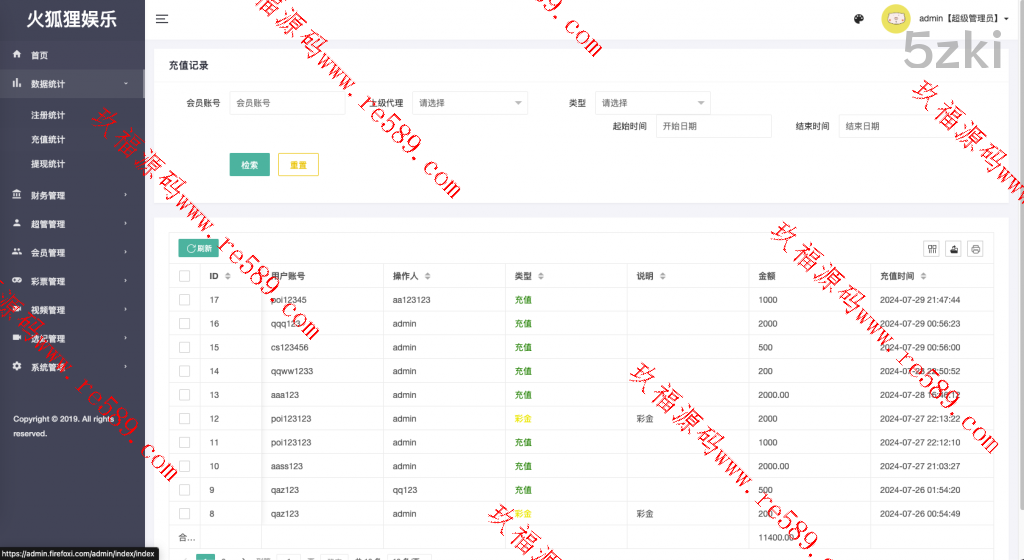Click the operator cell aa123123
Image resolution: width=1024 pixels, height=560 pixels.
coord(411,300)
